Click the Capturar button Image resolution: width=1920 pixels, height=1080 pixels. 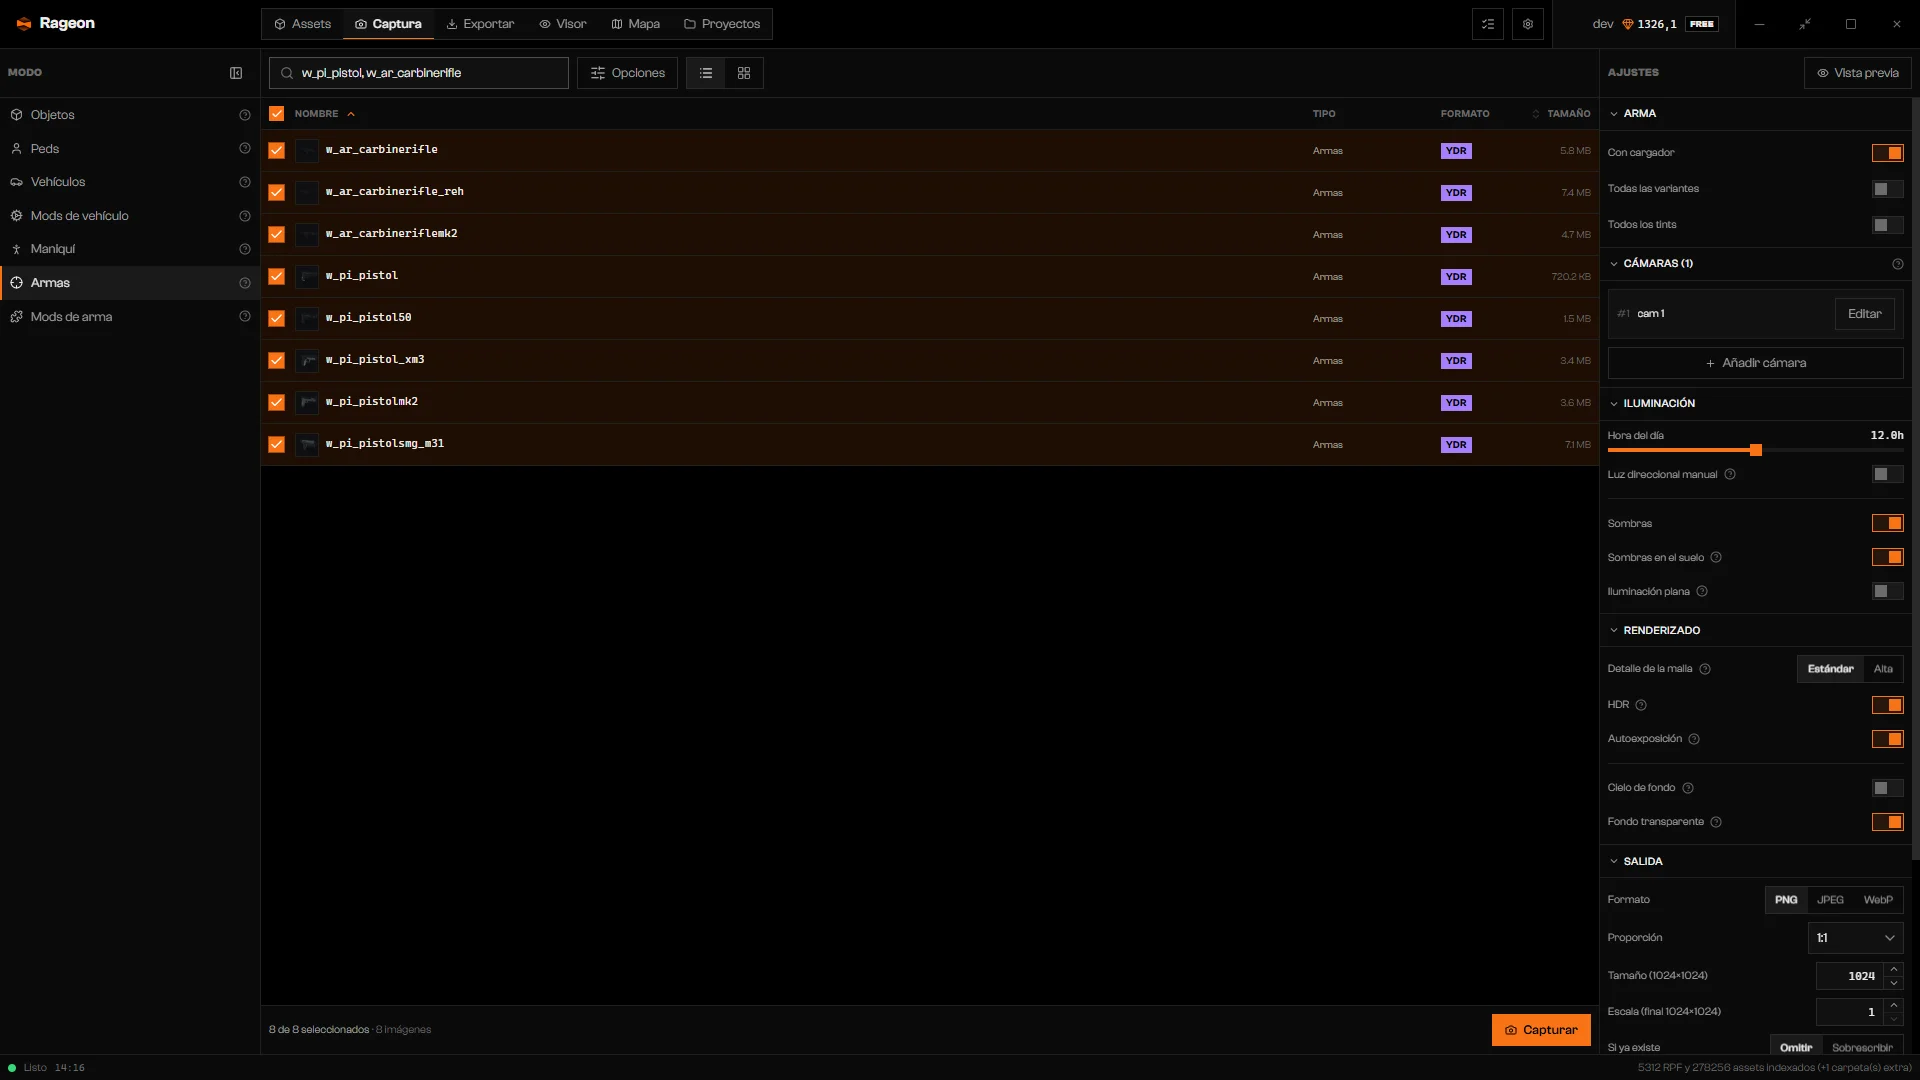pyautogui.click(x=1541, y=1030)
